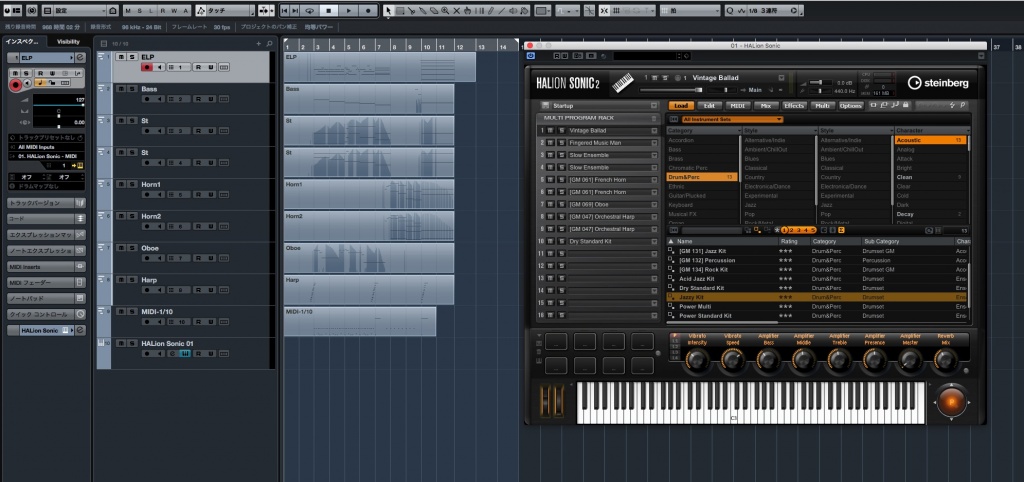1024x482 pixels.
Task: Click the inspector's large red record button
Action: pos(15,85)
